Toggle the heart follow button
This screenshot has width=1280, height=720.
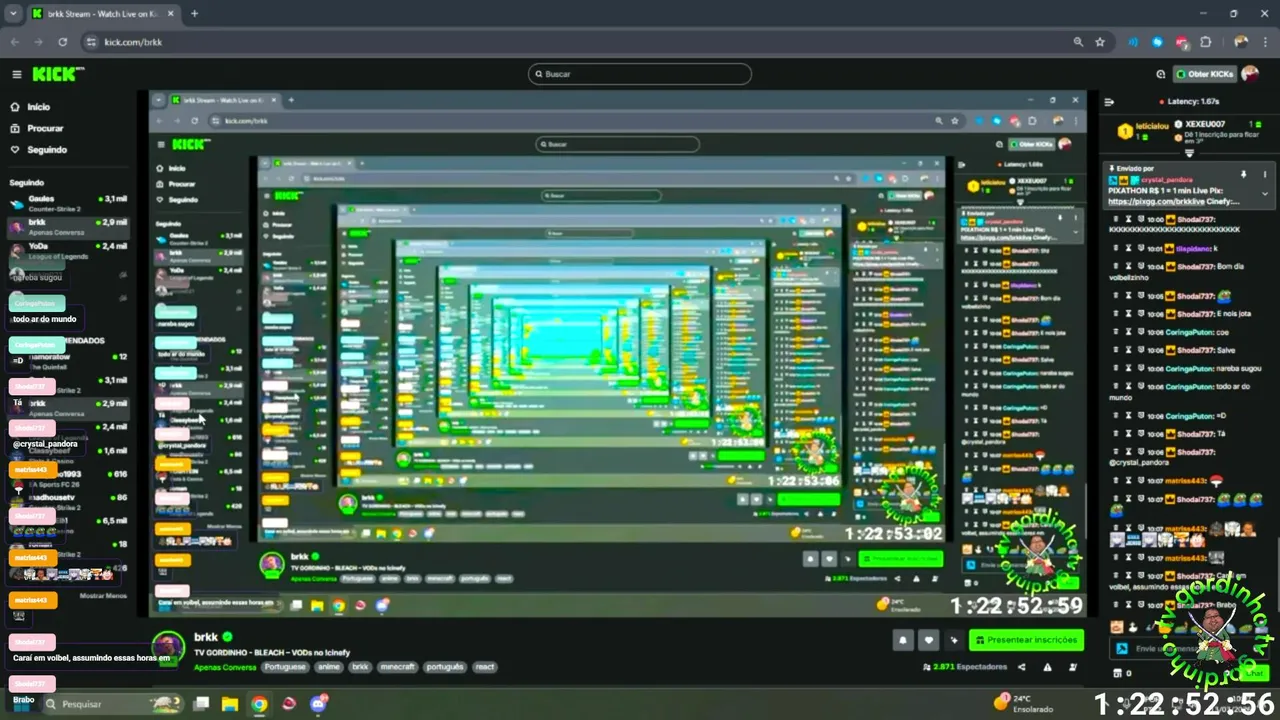click(x=929, y=640)
